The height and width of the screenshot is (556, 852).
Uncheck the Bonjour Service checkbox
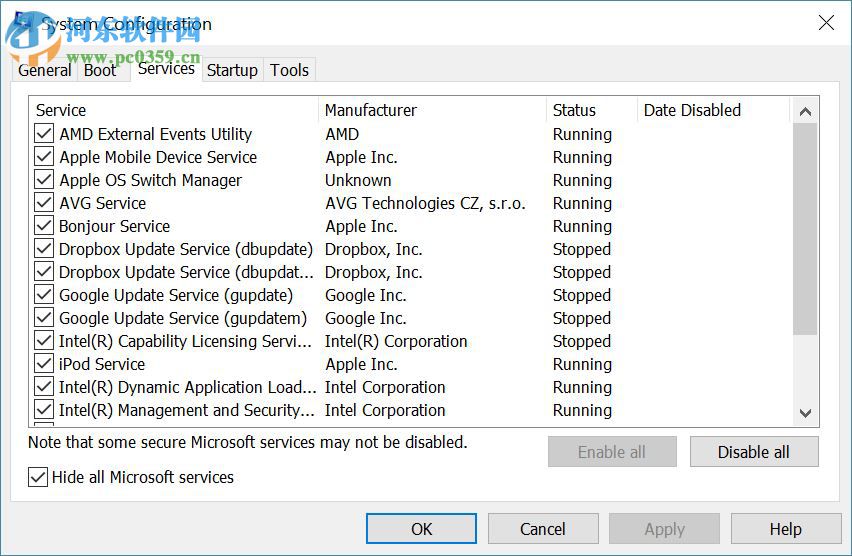[44, 226]
